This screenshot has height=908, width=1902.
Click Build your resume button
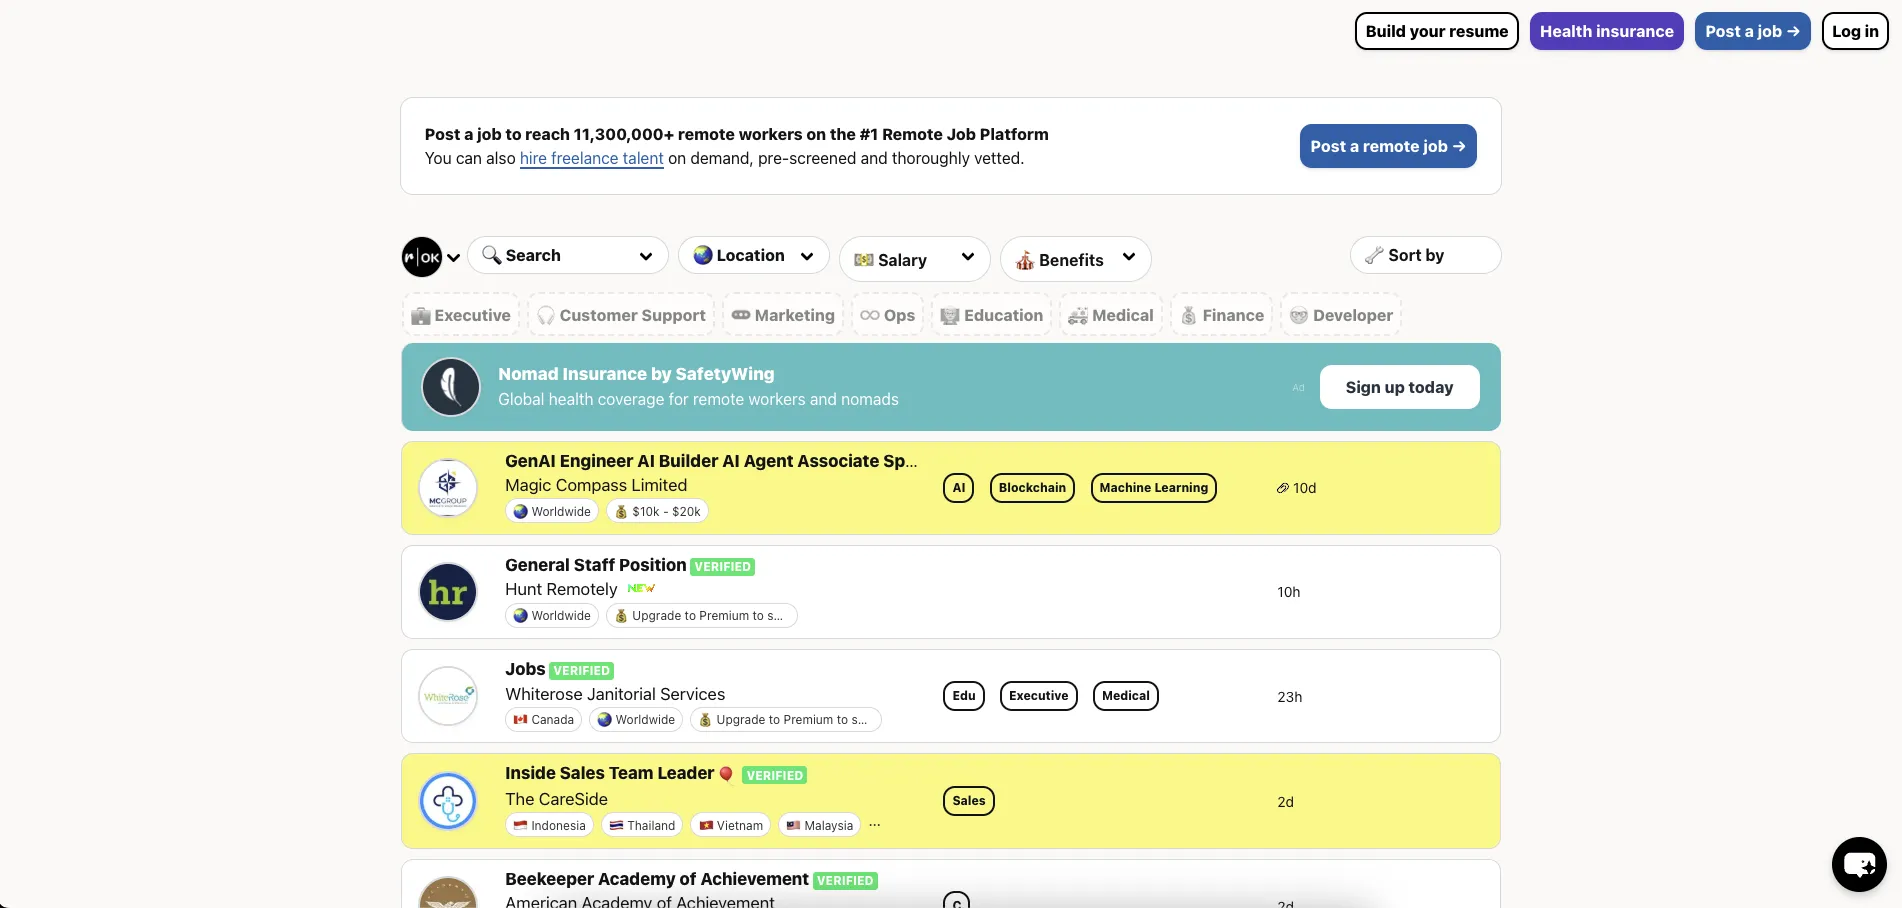[1437, 31]
